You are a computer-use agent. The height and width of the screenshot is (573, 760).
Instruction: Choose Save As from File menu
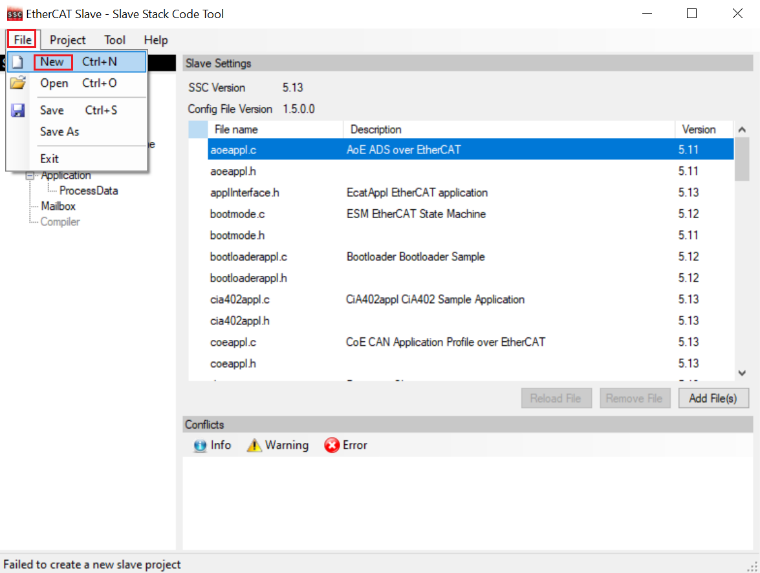click(x=59, y=132)
